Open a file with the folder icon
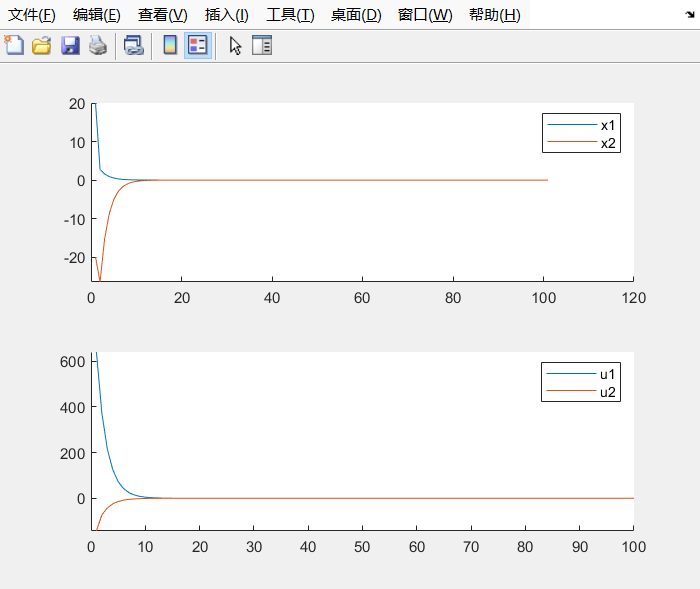This screenshot has height=589, width=700. coord(42,45)
